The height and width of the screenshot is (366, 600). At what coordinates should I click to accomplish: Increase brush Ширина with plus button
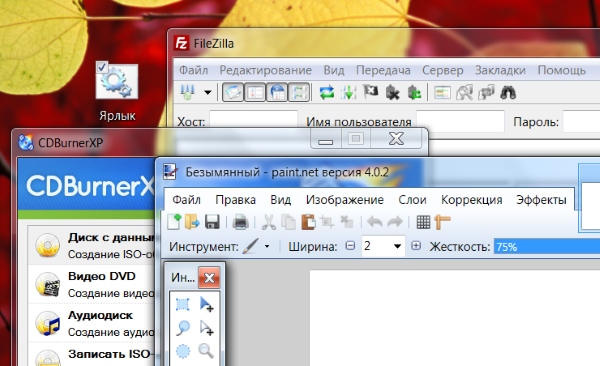[x=416, y=246]
